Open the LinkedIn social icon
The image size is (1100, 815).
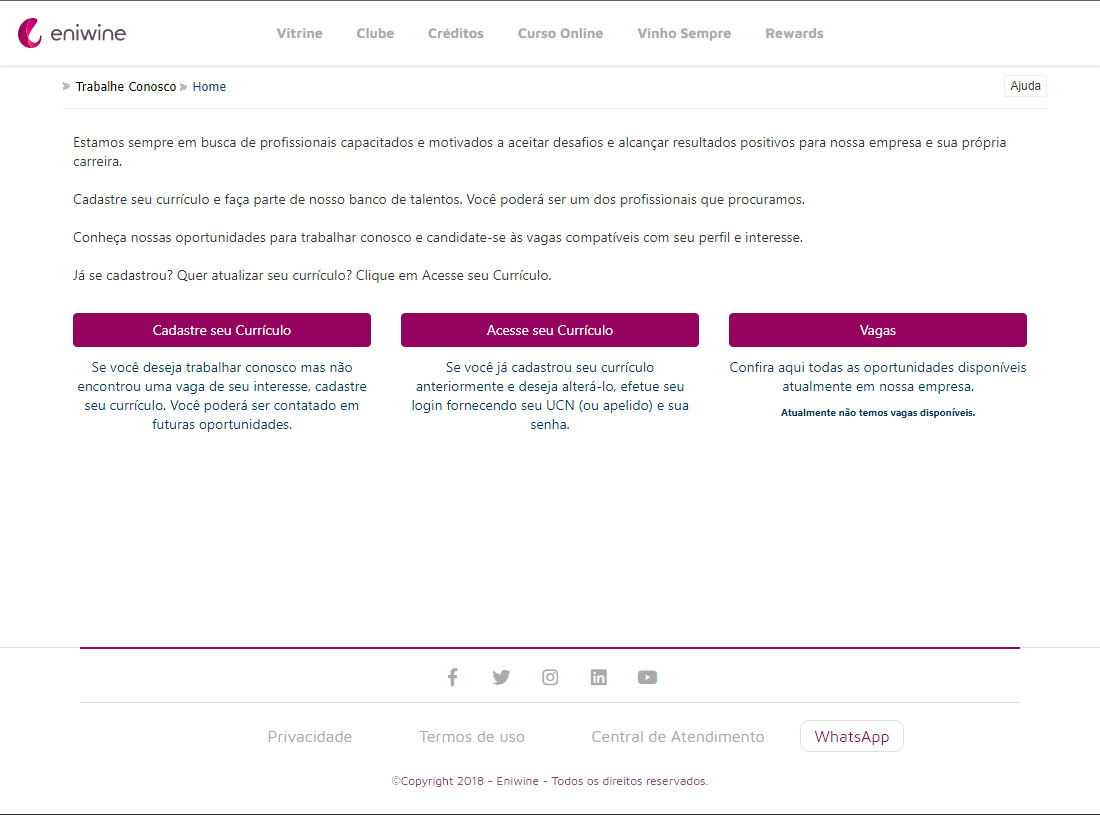598,677
